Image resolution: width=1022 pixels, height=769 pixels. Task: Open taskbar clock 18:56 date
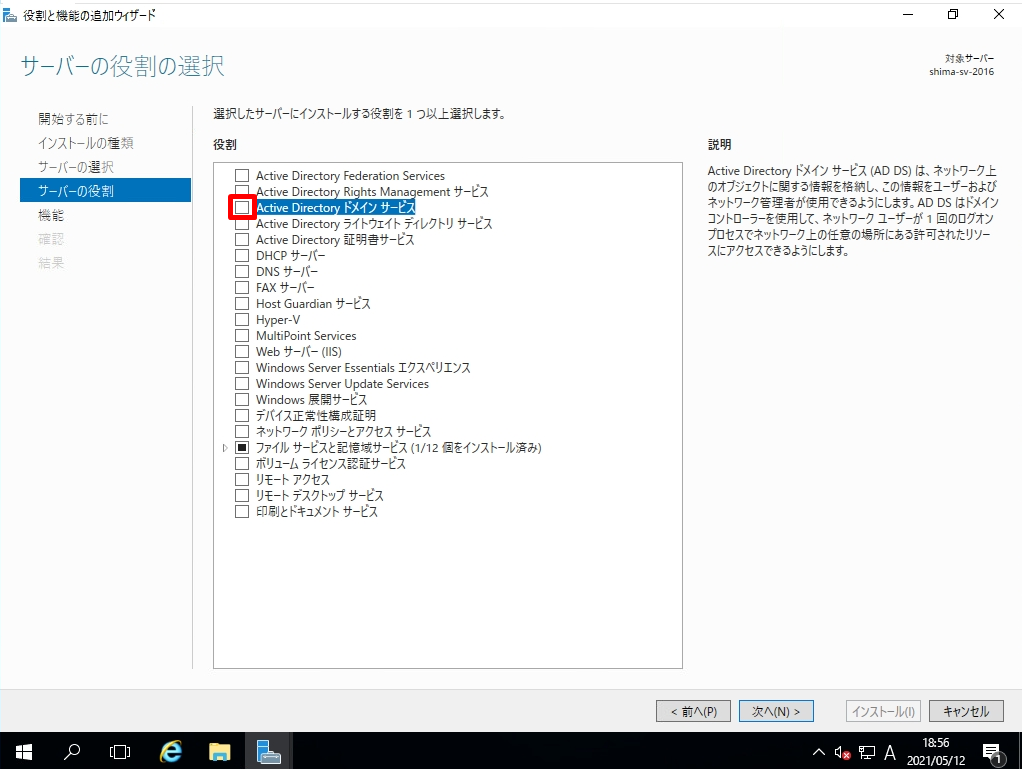935,752
